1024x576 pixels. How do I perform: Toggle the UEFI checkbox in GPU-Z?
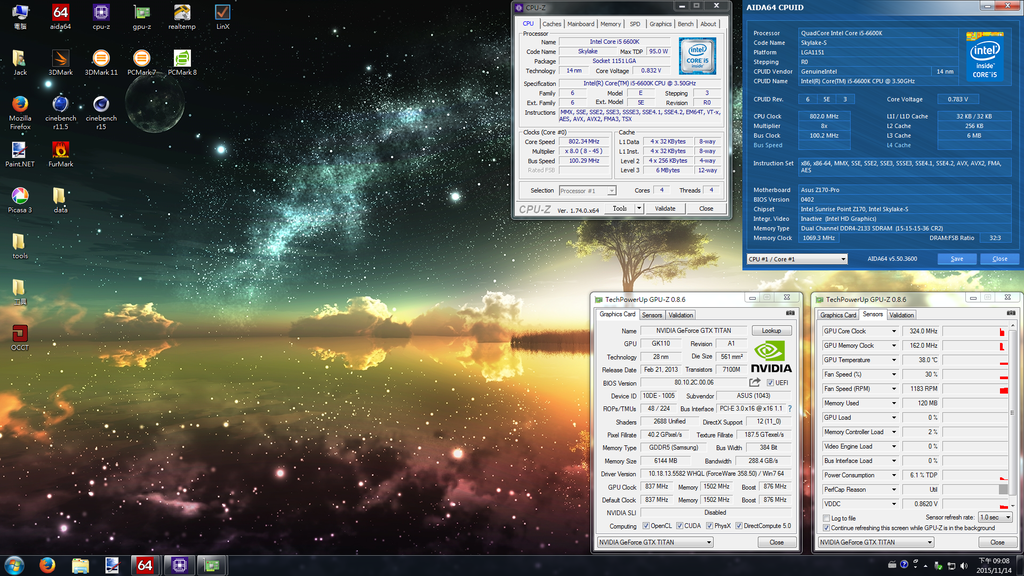[x=769, y=382]
